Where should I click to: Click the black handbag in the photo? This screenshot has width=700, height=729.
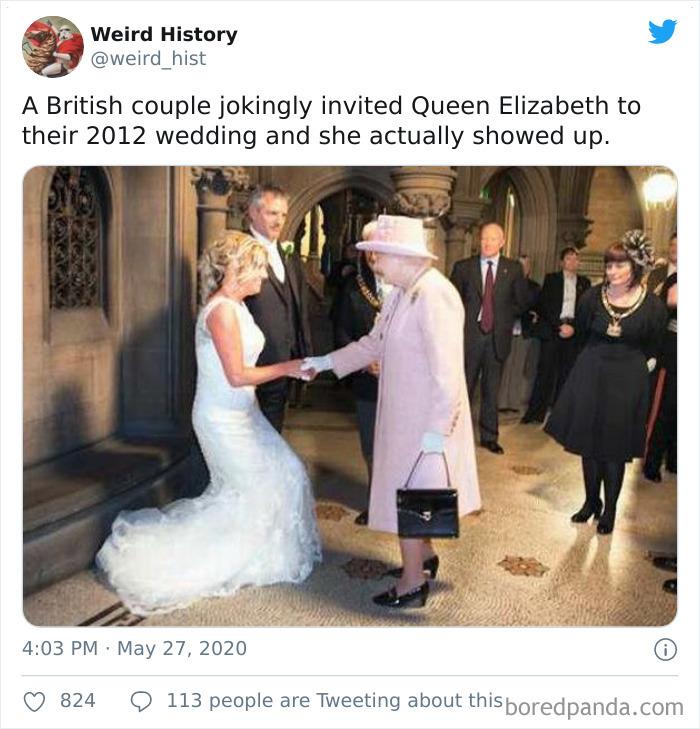pos(427,510)
